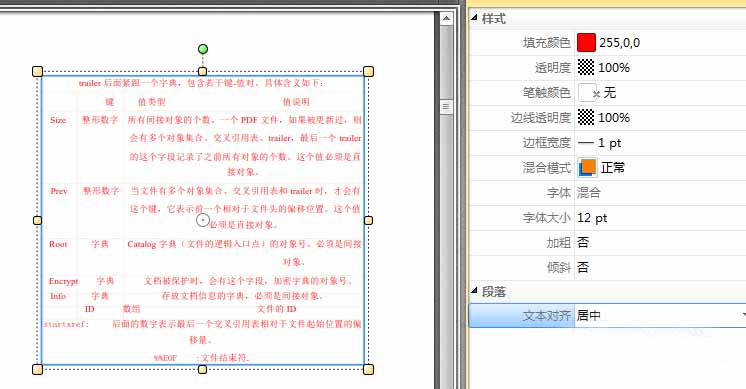The height and width of the screenshot is (389, 746).
Task: Click the blend mode orange icon
Action: pyautogui.click(x=588, y=167)
